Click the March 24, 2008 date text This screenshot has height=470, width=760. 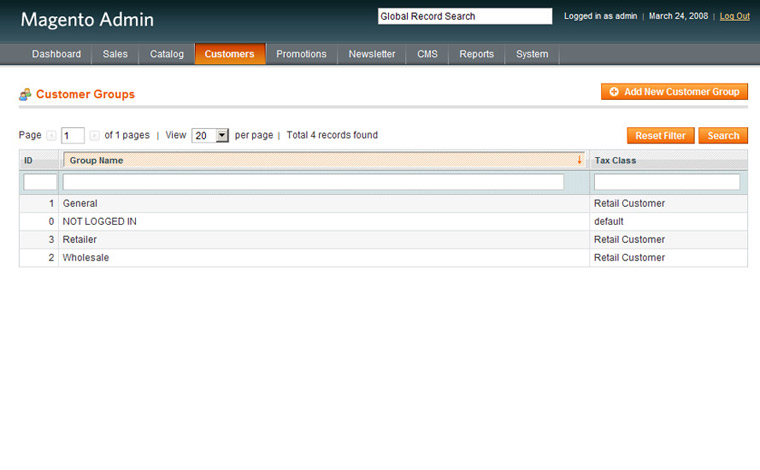point(678,16)
